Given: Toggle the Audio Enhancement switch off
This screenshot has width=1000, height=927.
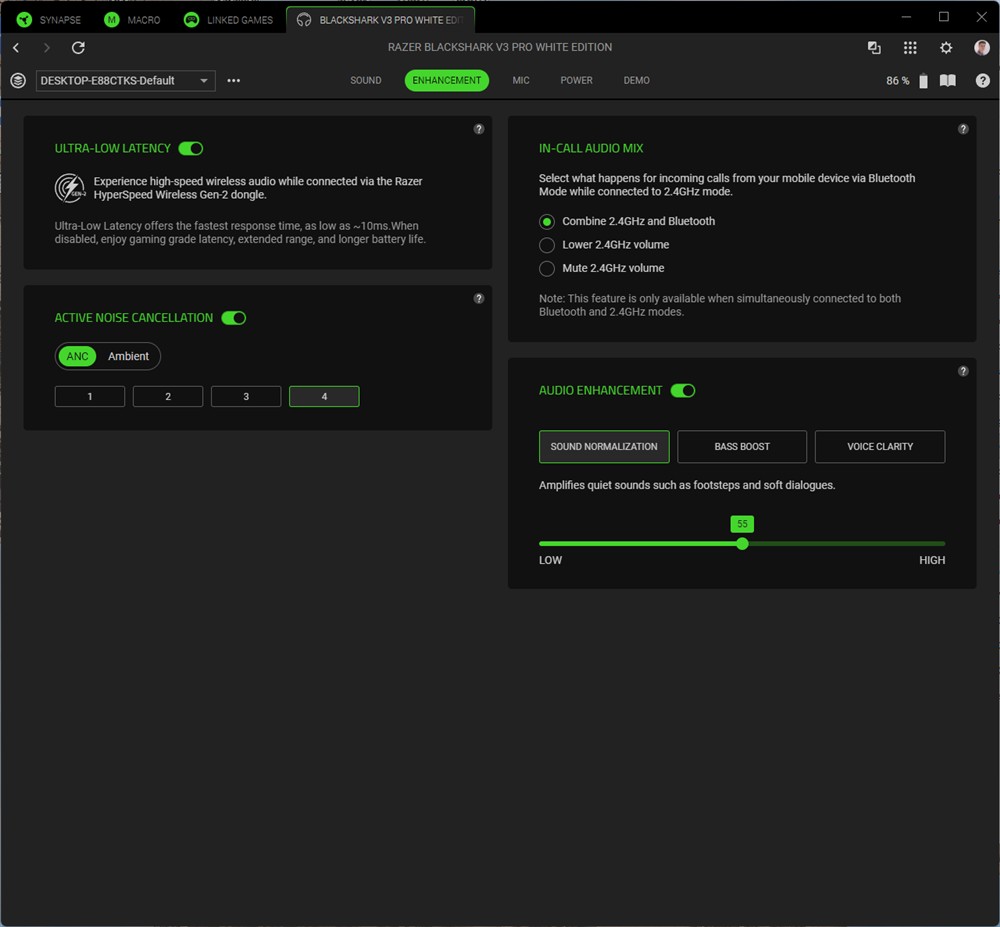Looking at the screenshot, I should (x=683, y=391).
